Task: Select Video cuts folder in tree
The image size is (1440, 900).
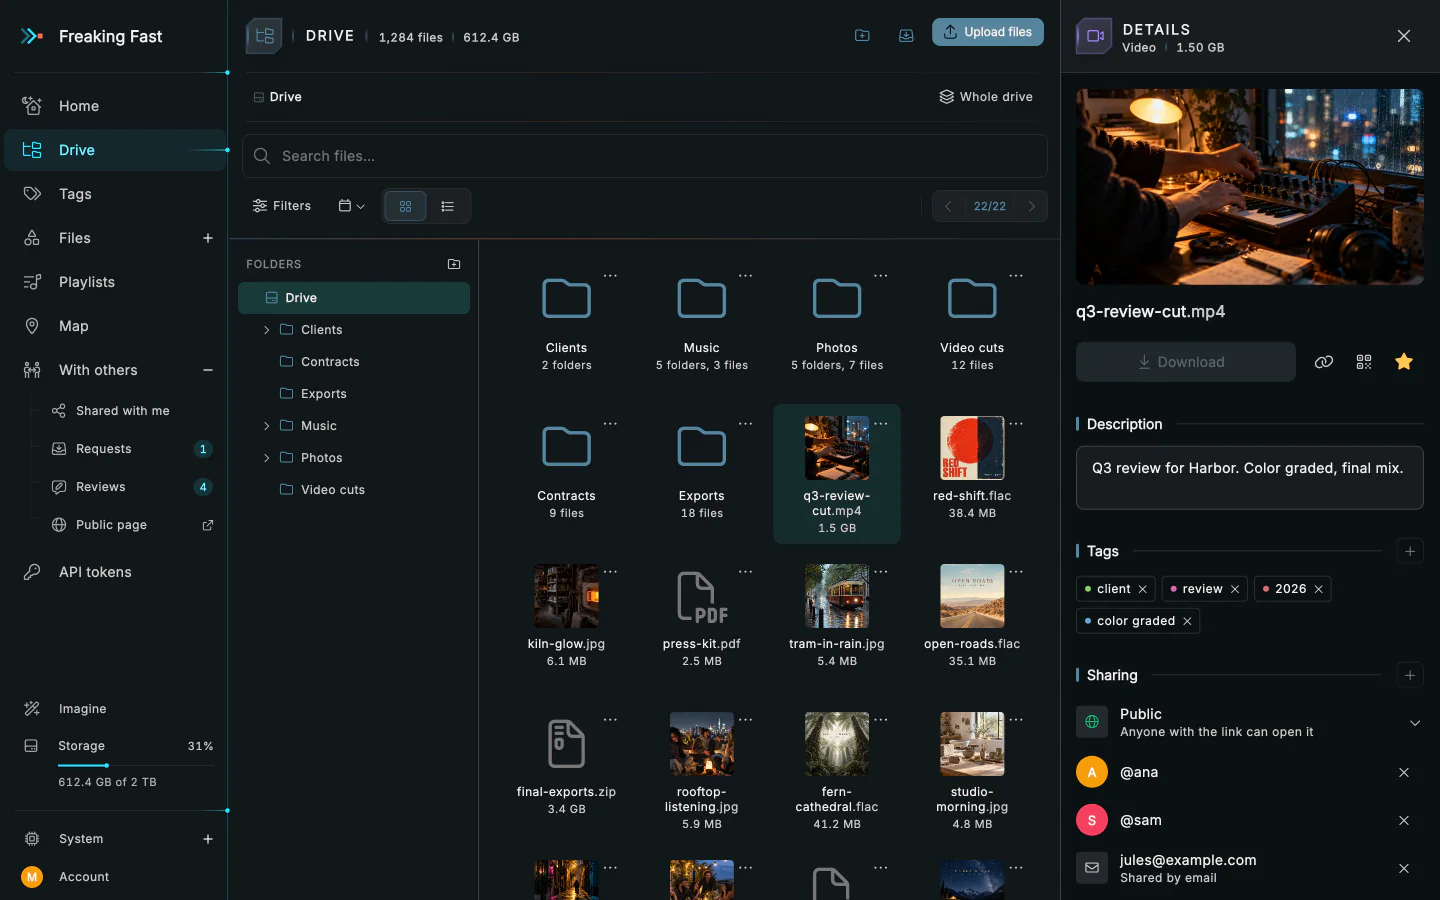Action: (354, 490)
